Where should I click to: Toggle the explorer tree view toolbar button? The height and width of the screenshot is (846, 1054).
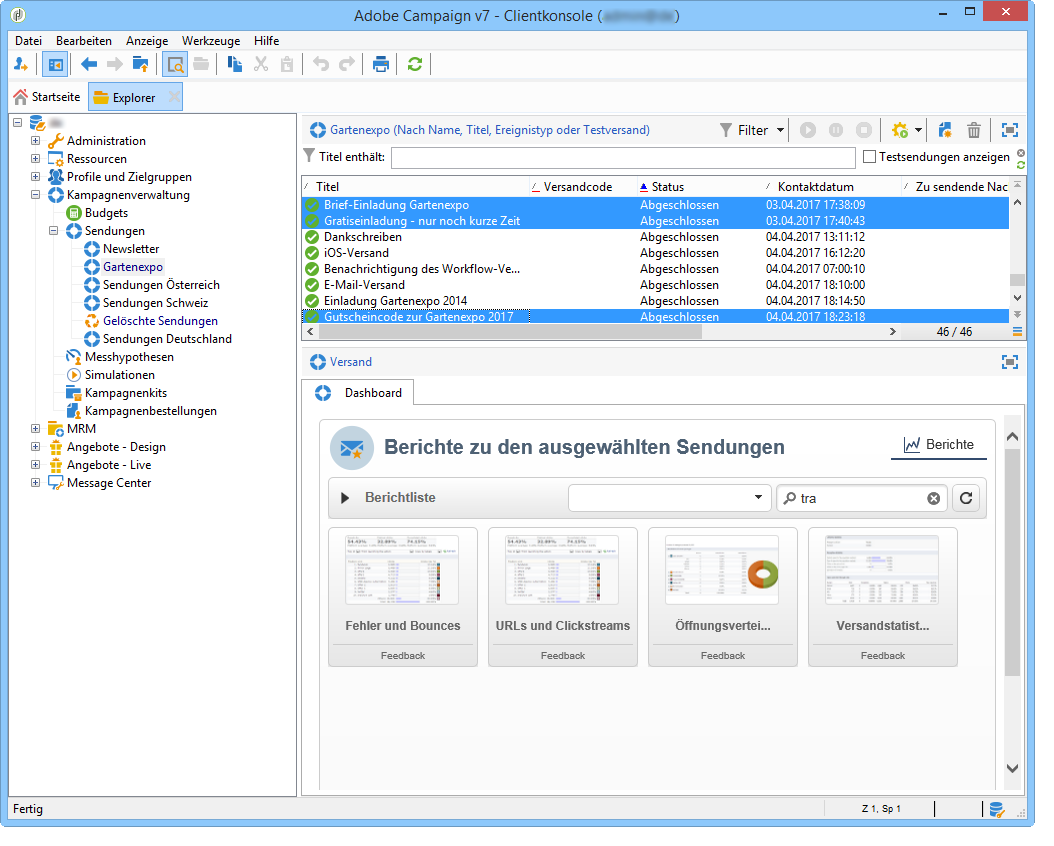coord(55,65)
